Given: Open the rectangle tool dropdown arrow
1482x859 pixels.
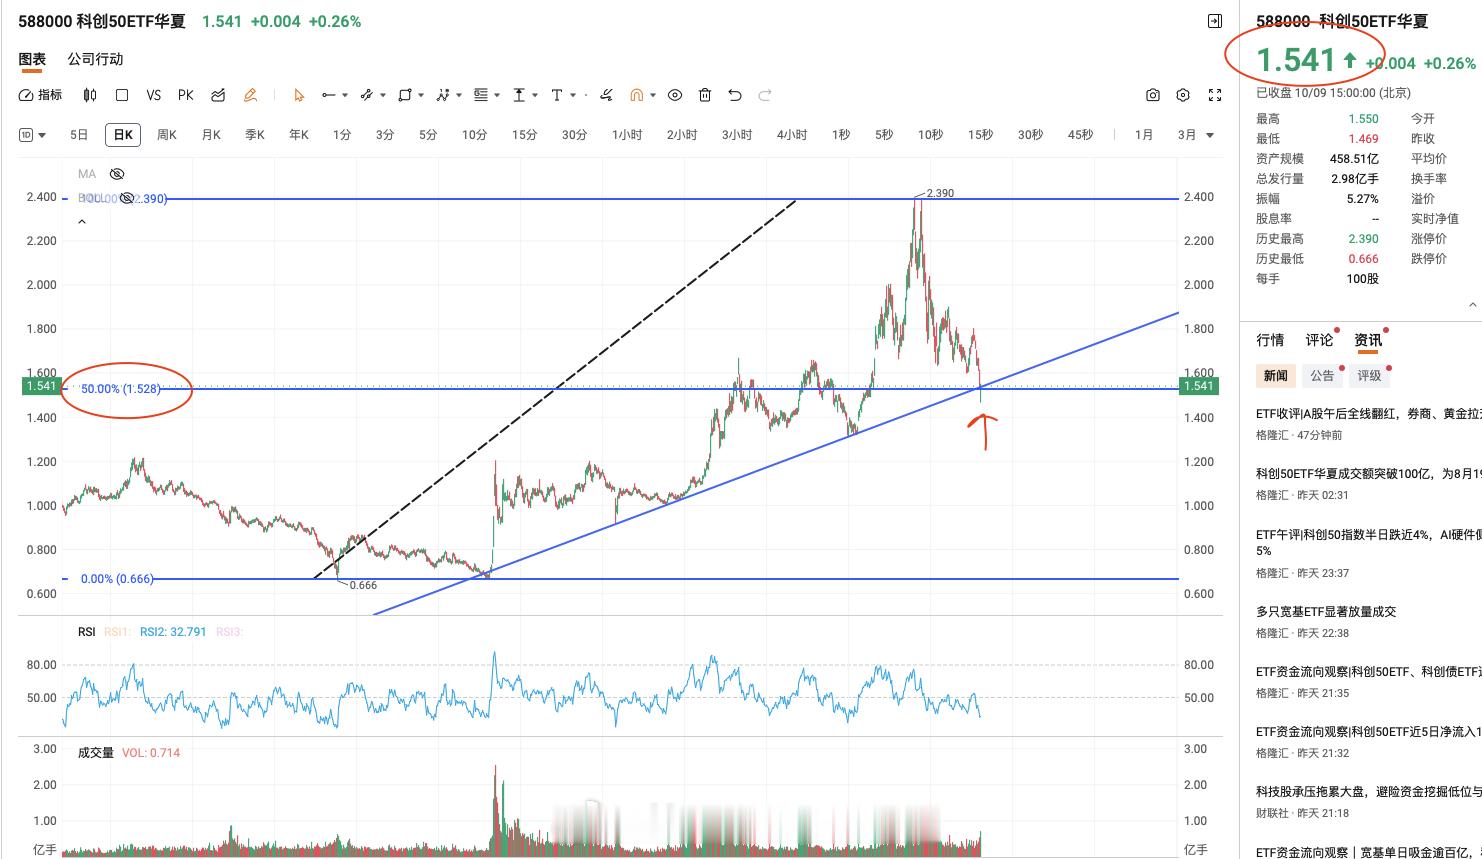Looking at the screenshot, I should [421, 96].
